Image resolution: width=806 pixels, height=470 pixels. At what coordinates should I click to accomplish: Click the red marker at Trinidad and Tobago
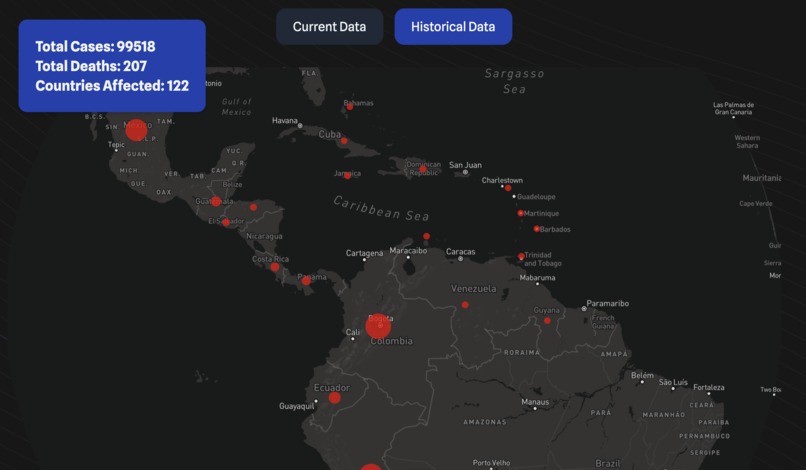[x=521, y=256]
